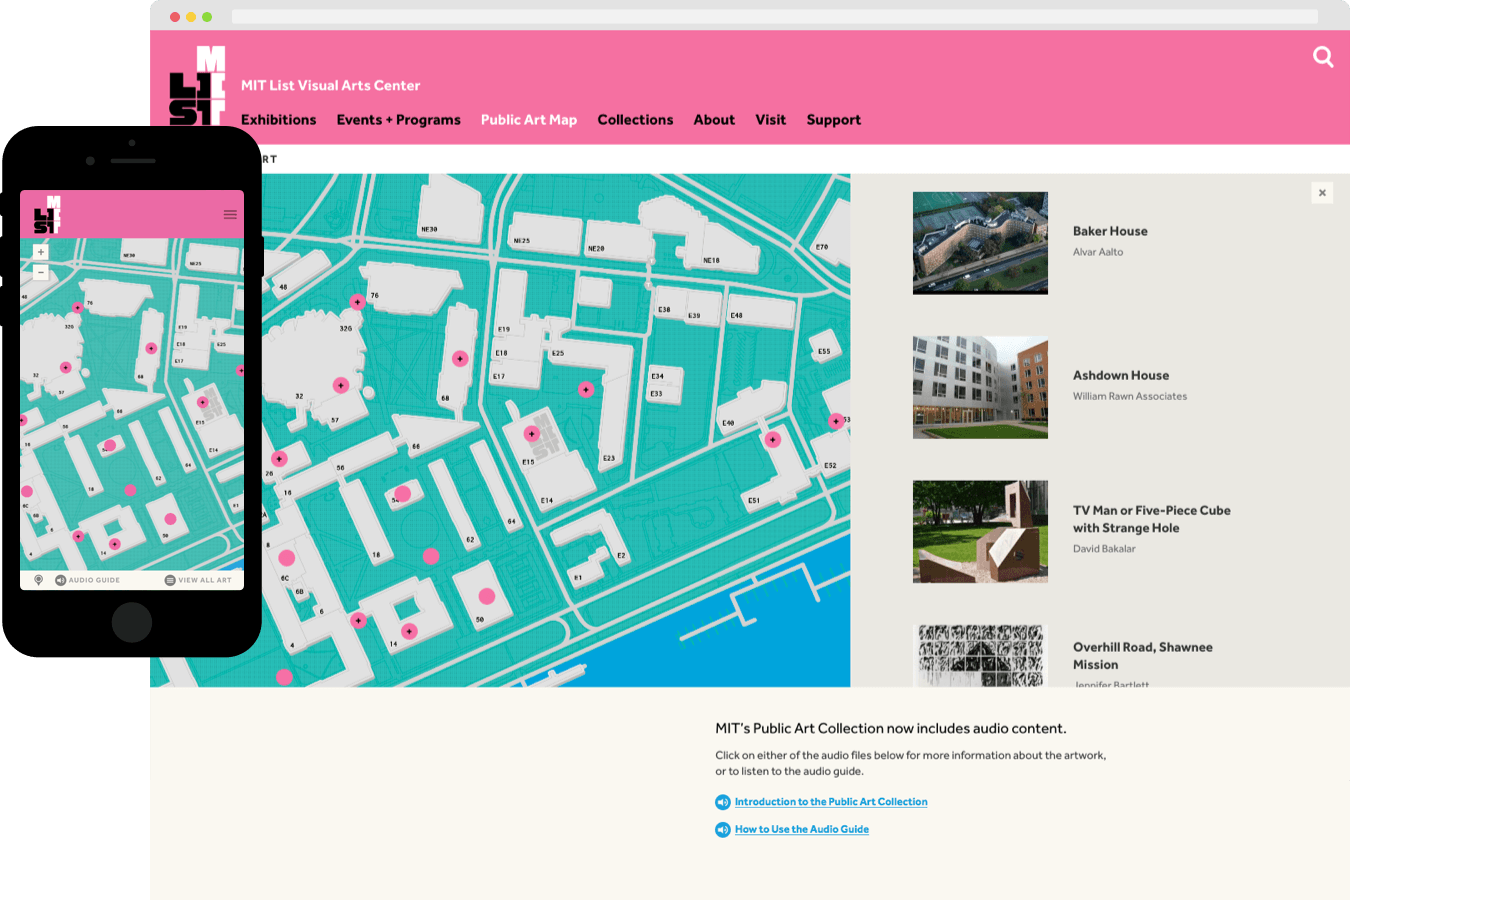The width and height of the screenshot is (1500, 900).
Task: Tap the LIST logo on the phone header
Action: pos(47,214)
